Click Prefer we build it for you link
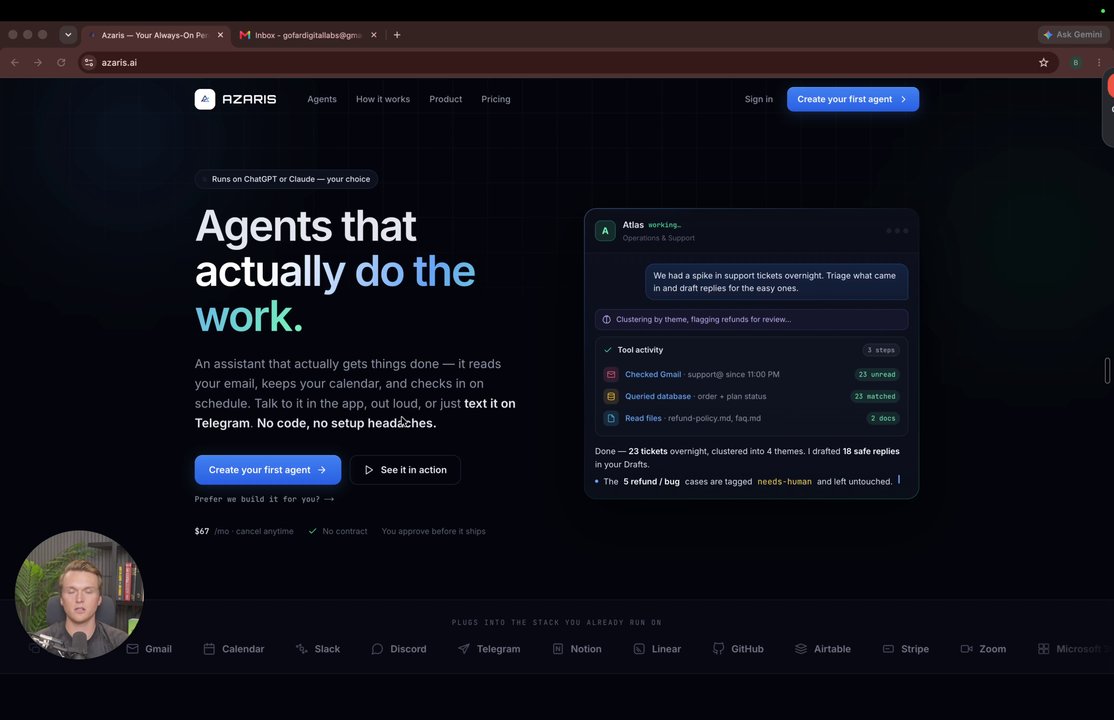 (x=264, y=499)
